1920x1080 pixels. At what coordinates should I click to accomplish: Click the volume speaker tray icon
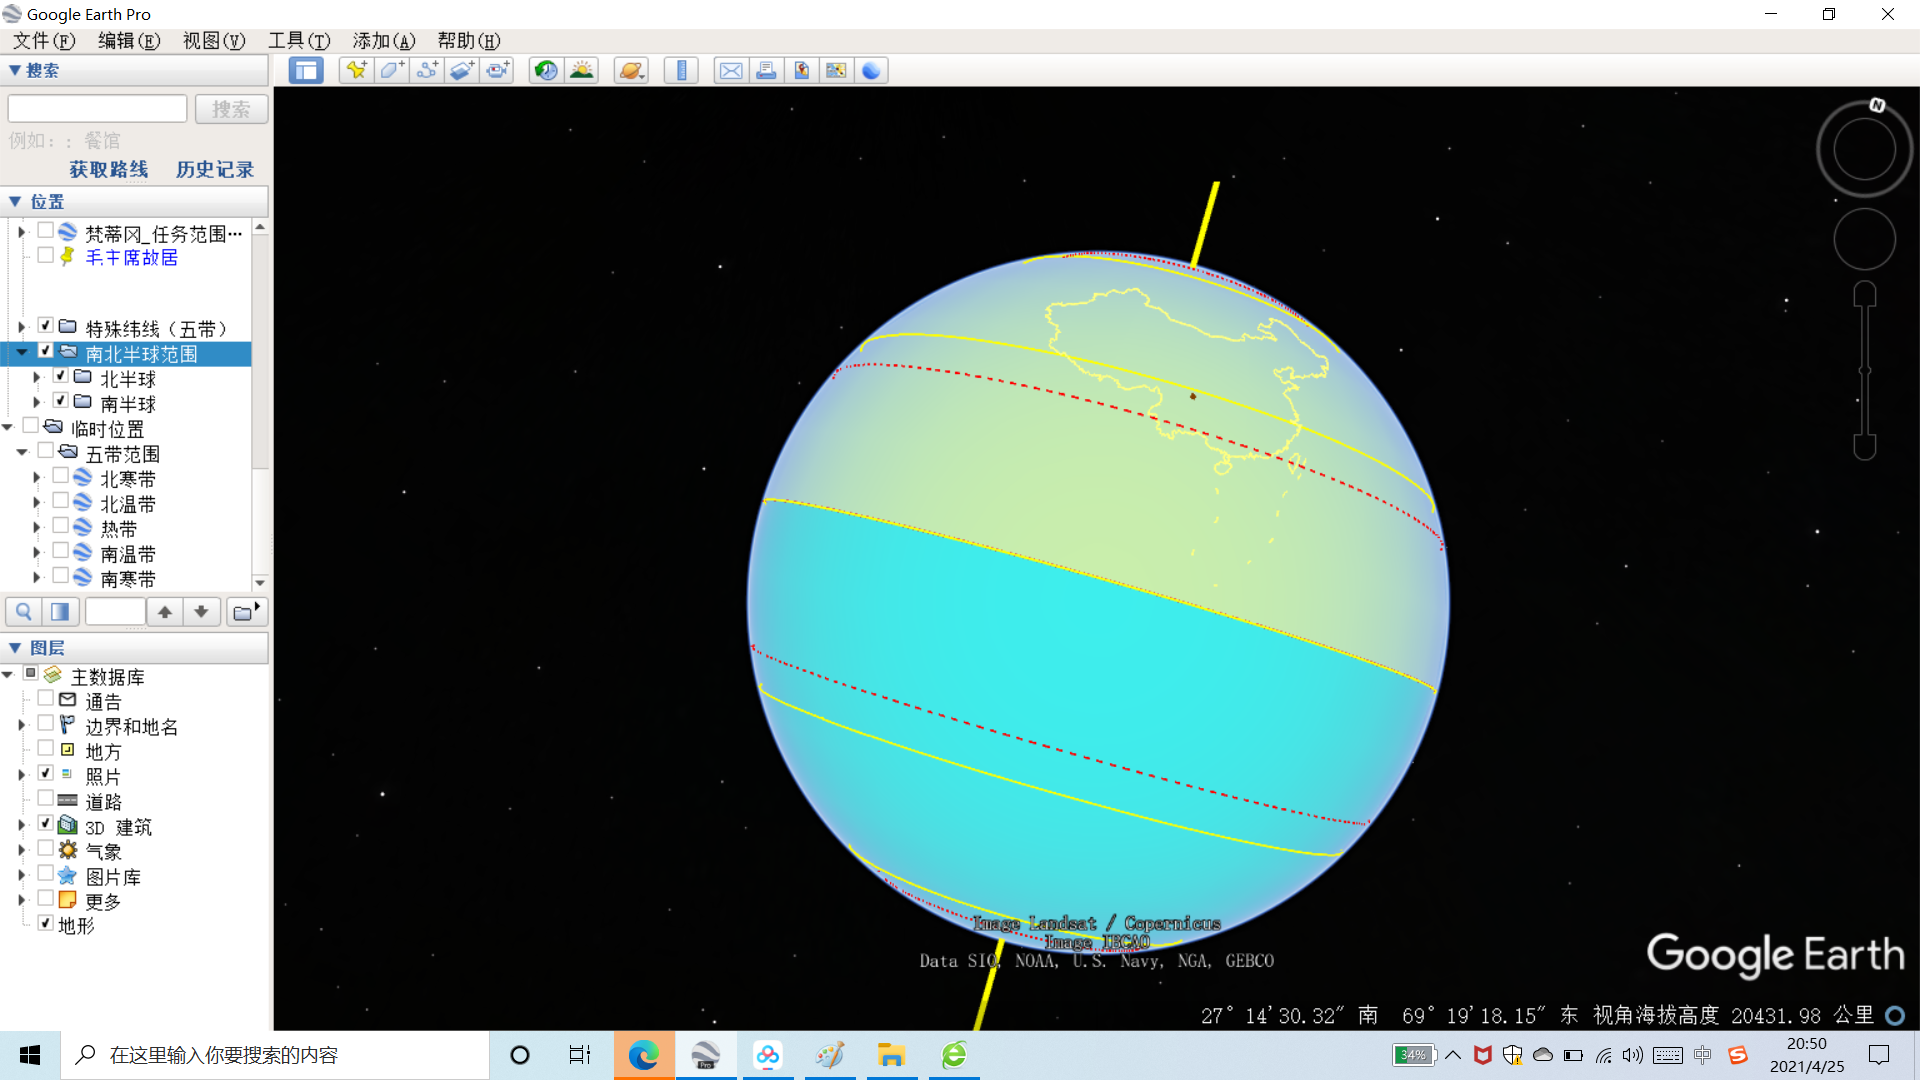(x=1633, y=1055)
